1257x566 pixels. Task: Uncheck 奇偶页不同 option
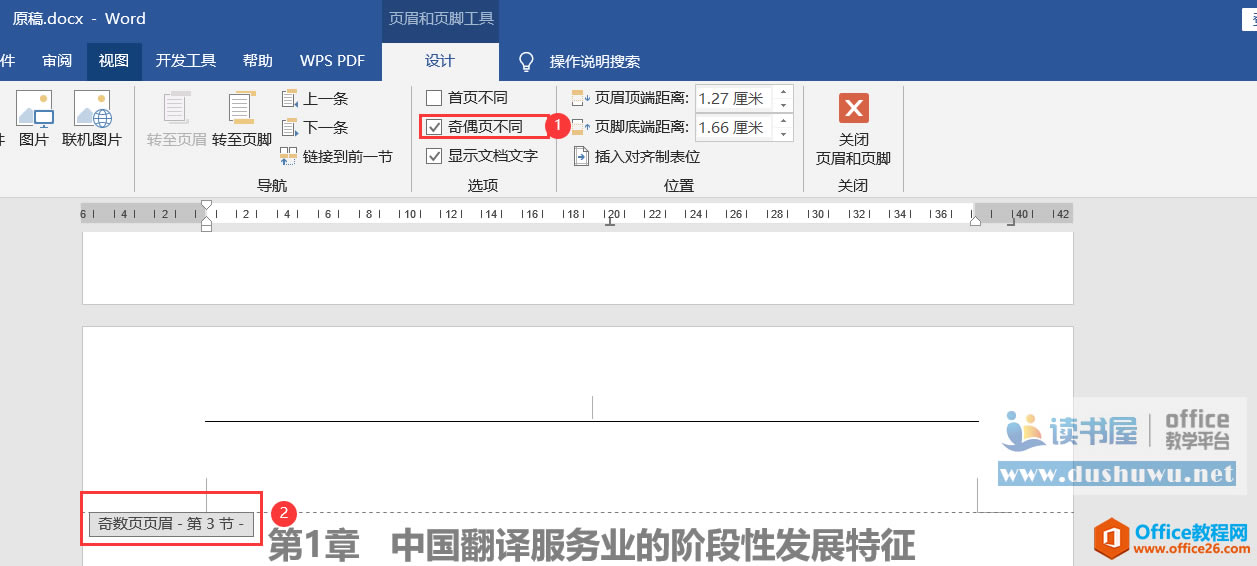pos(434,127)
